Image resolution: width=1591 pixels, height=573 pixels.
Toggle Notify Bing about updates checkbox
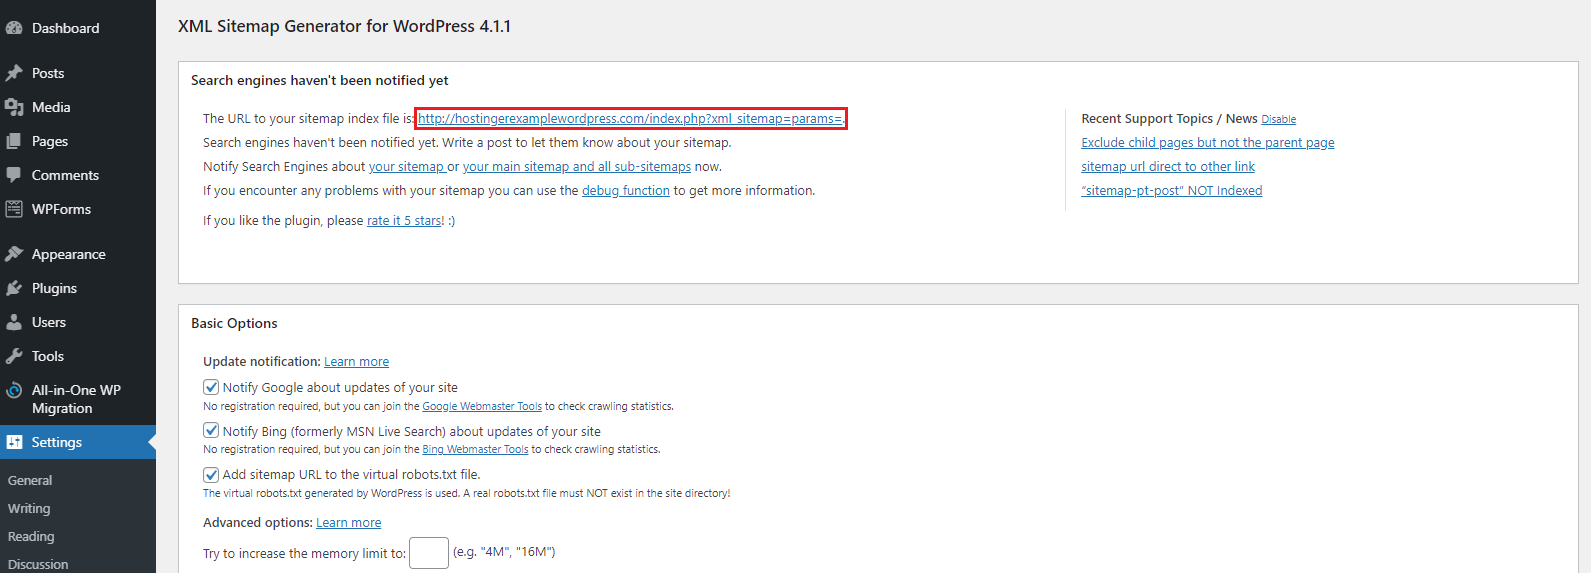(x=211, y=431)
